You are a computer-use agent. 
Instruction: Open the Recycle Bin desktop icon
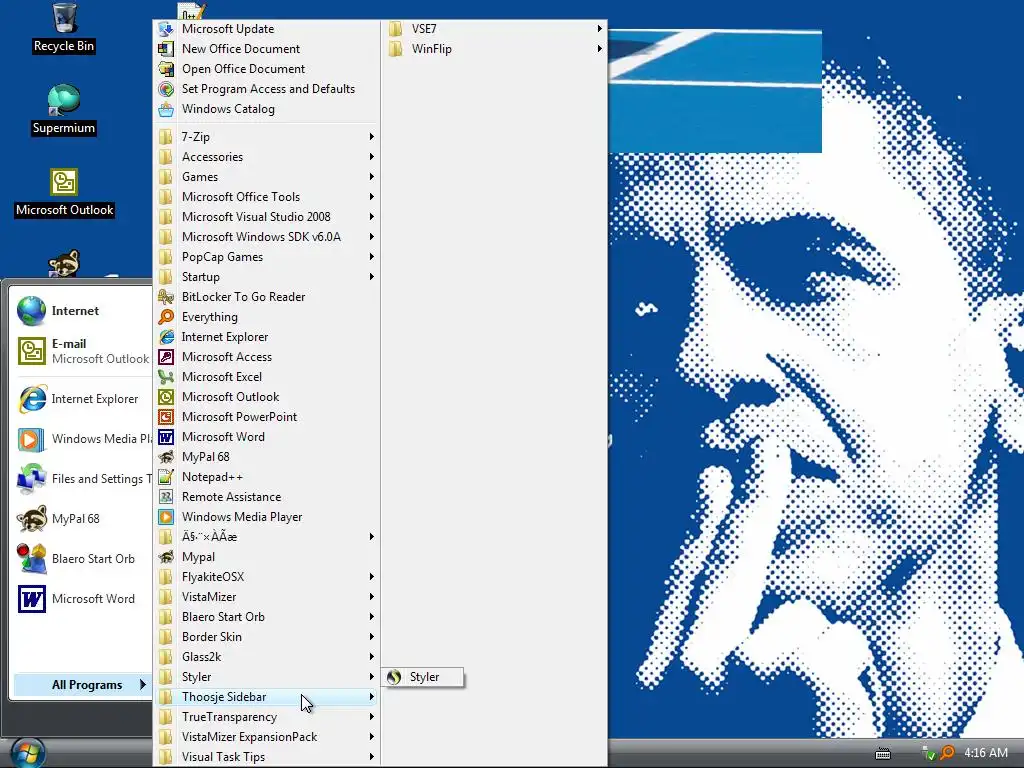[63, 27]
